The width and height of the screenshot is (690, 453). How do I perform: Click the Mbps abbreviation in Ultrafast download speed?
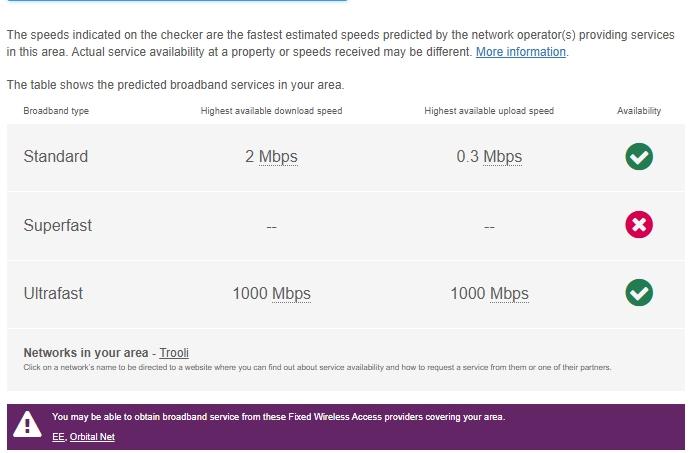(x=291, y=294)
